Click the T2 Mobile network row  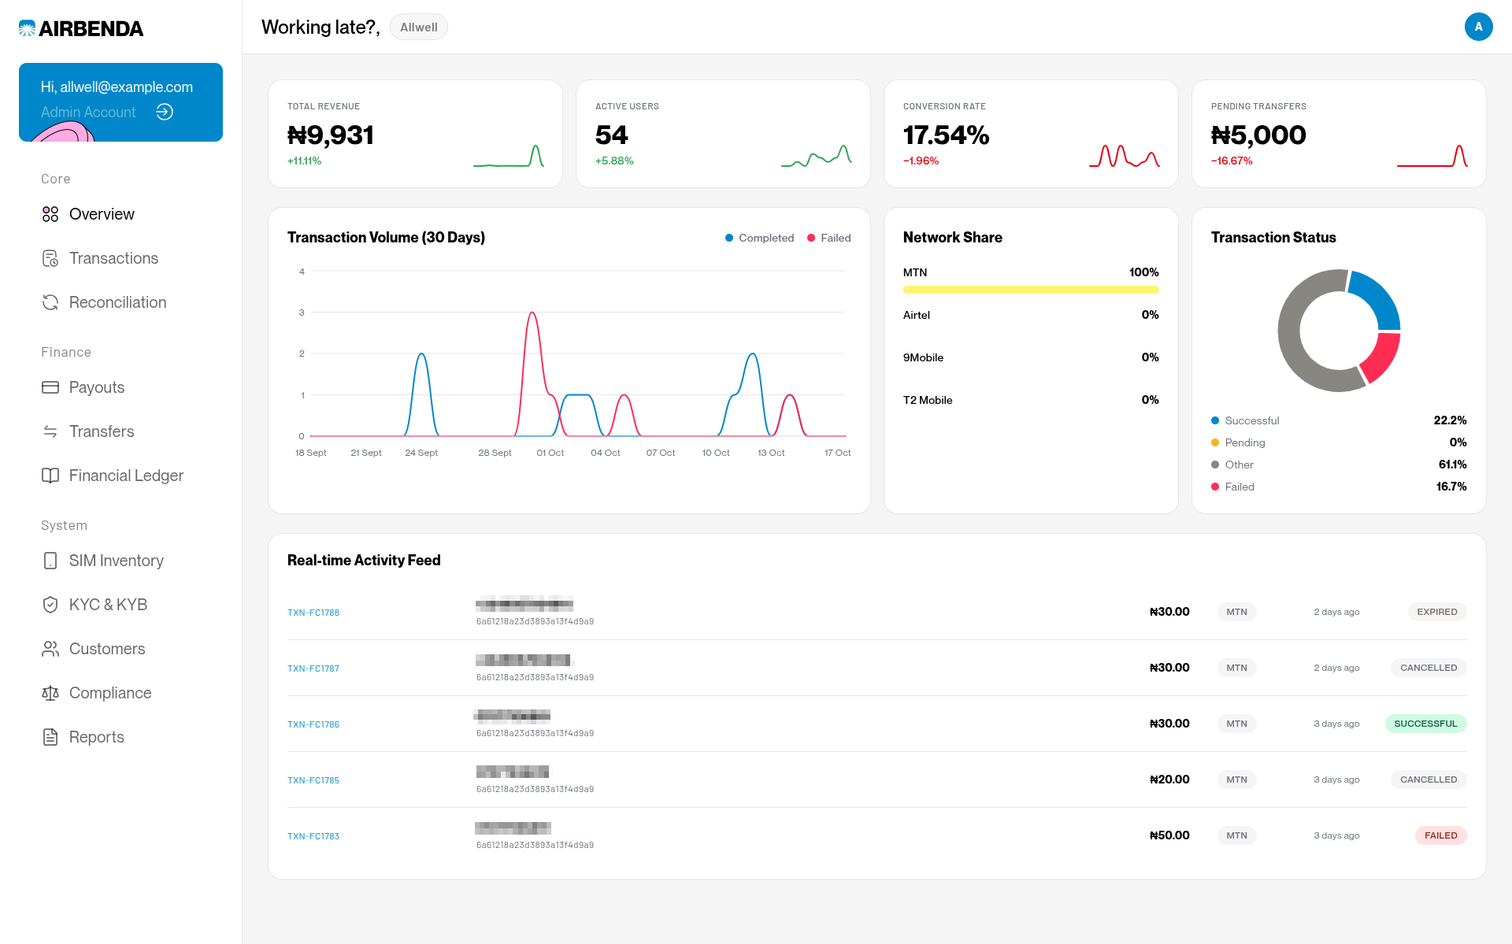pyautogui.click(x=1031, y=400)
